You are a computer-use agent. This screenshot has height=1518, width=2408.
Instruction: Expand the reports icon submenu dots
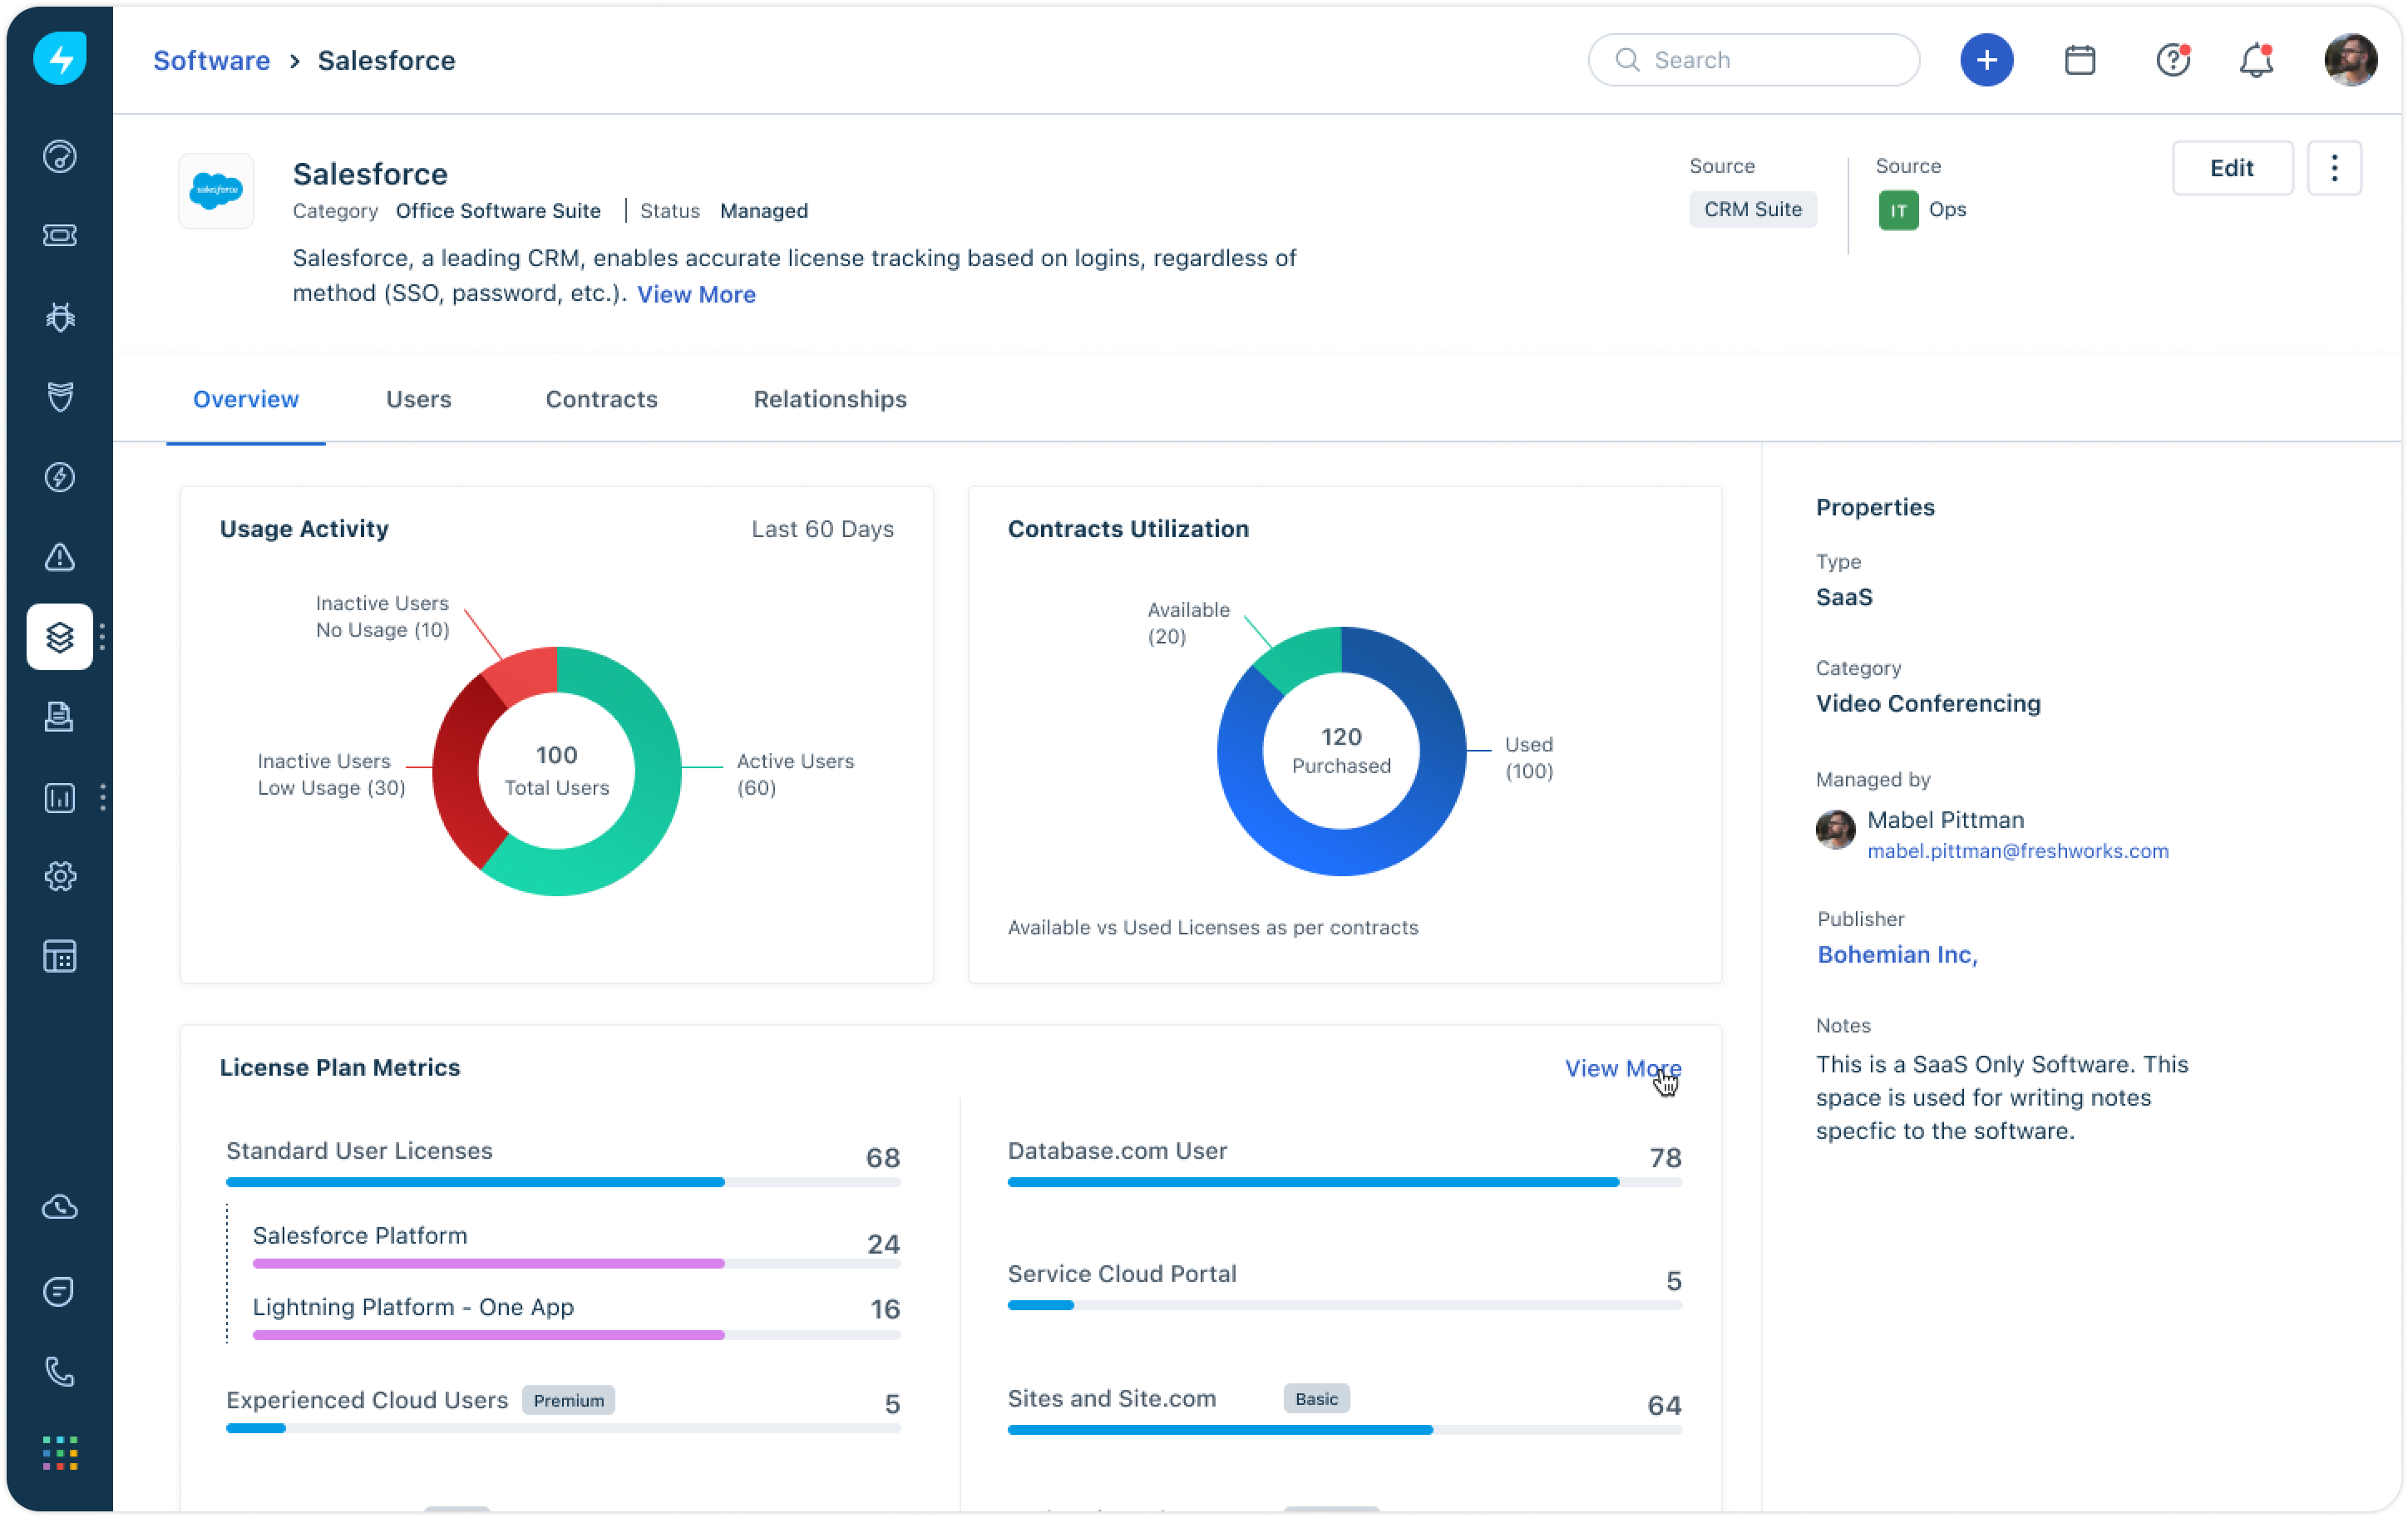(x=103, y=797)
